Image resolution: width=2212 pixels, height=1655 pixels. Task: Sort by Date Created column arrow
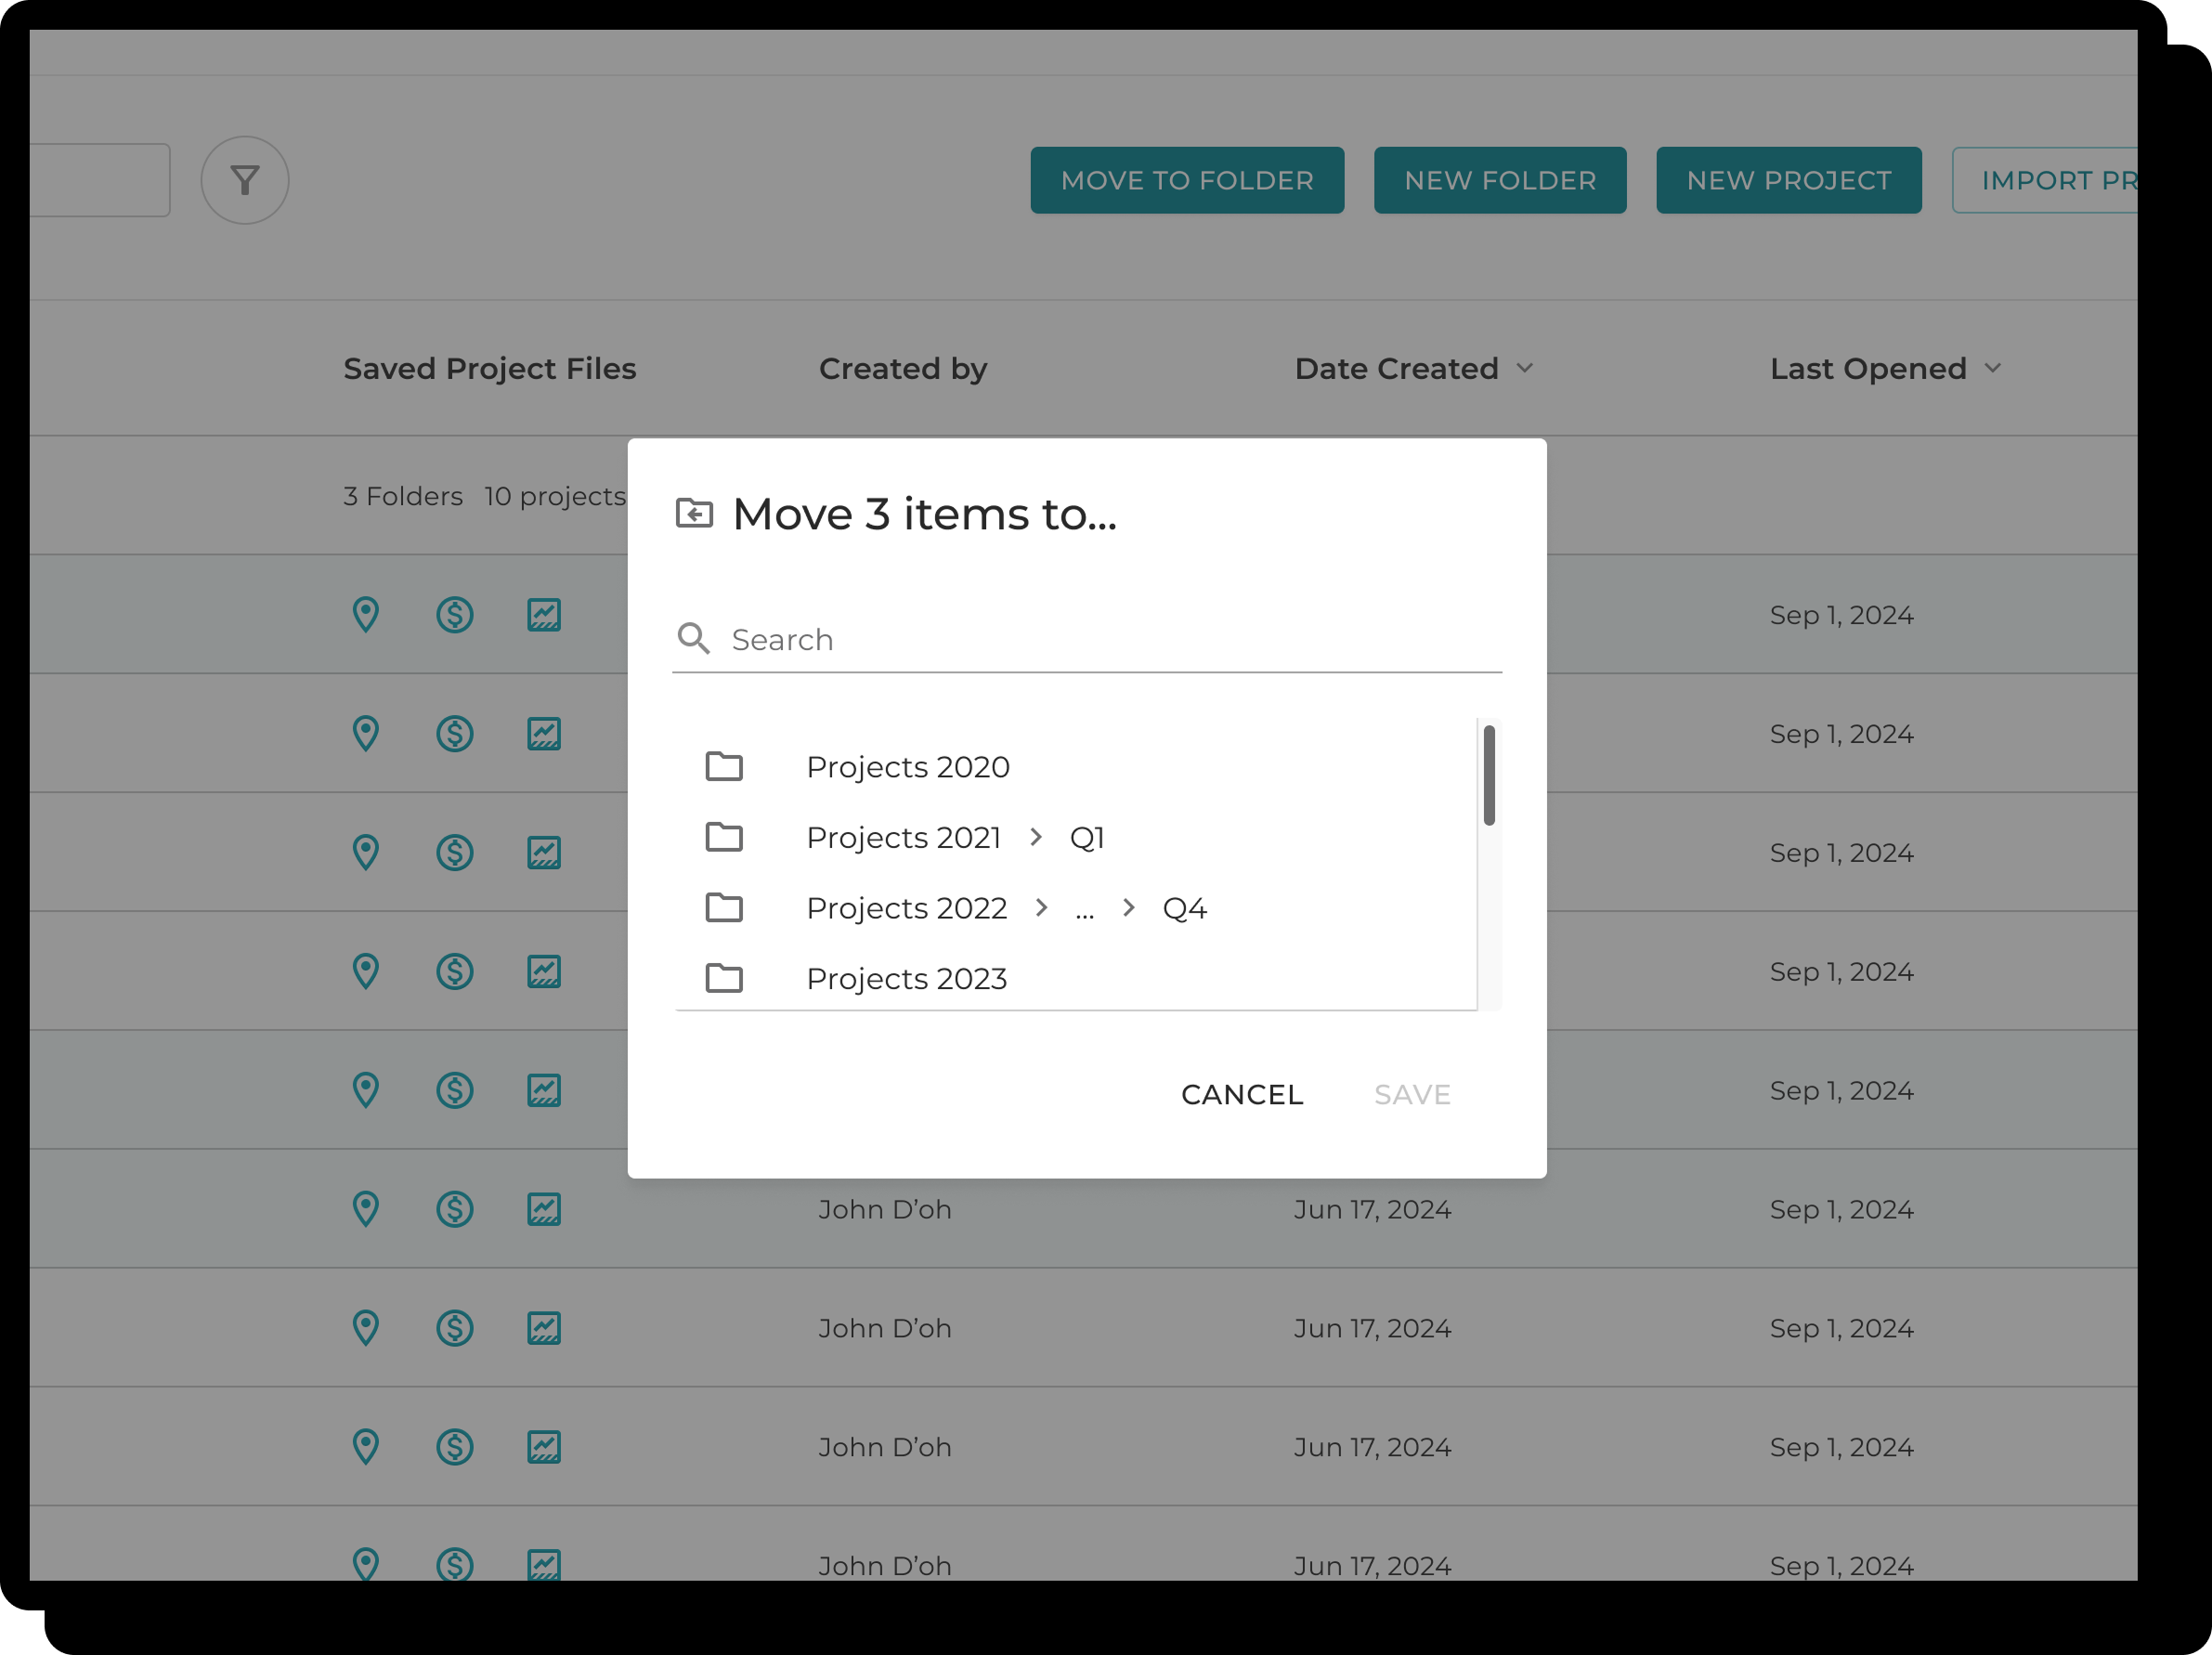[x=1524, y=368]
